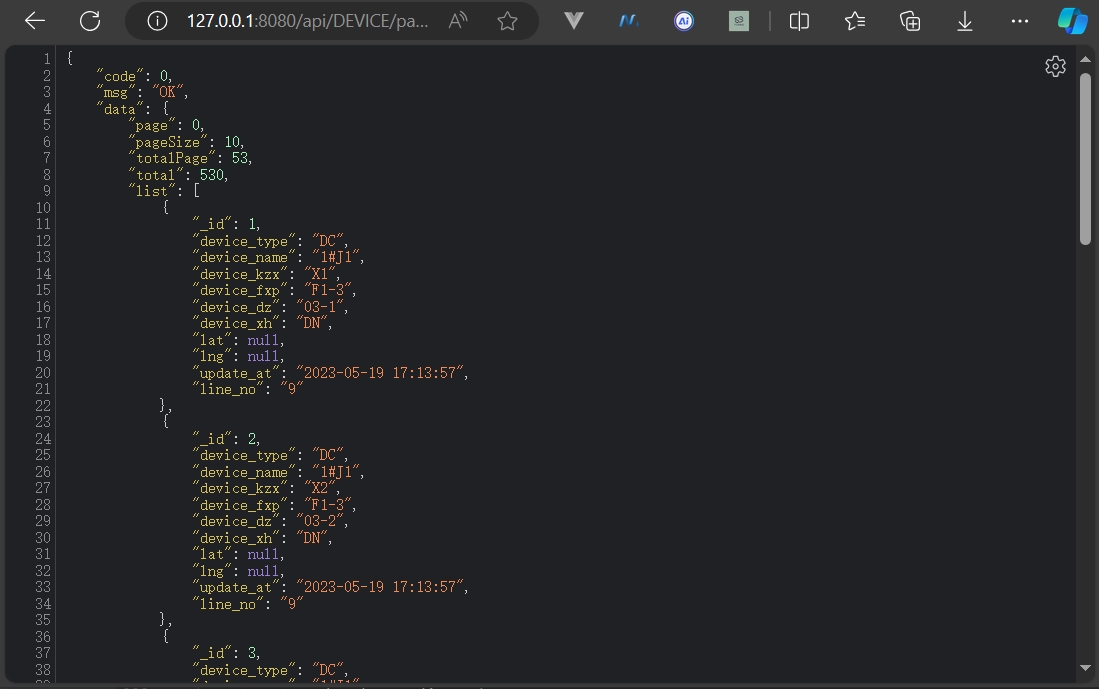Open the Collections panel

[910, 21]
